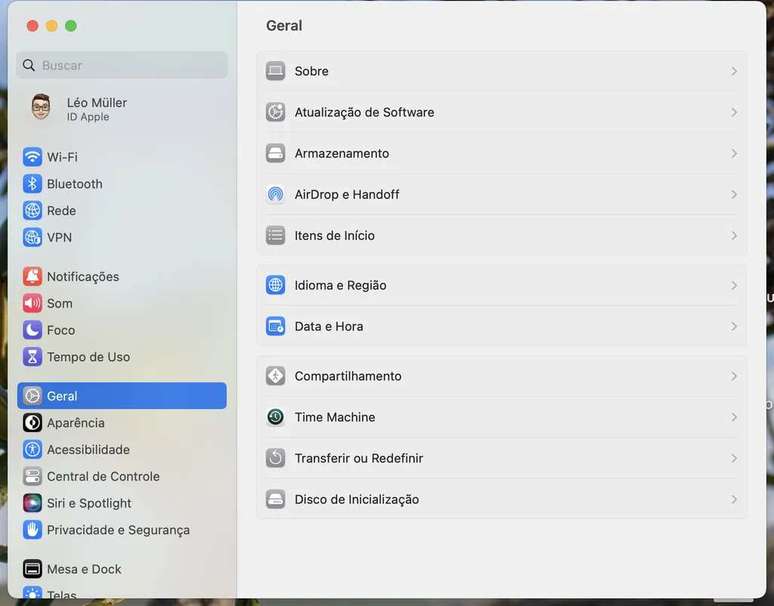Click the Léo Müller avatar picture

41,107
